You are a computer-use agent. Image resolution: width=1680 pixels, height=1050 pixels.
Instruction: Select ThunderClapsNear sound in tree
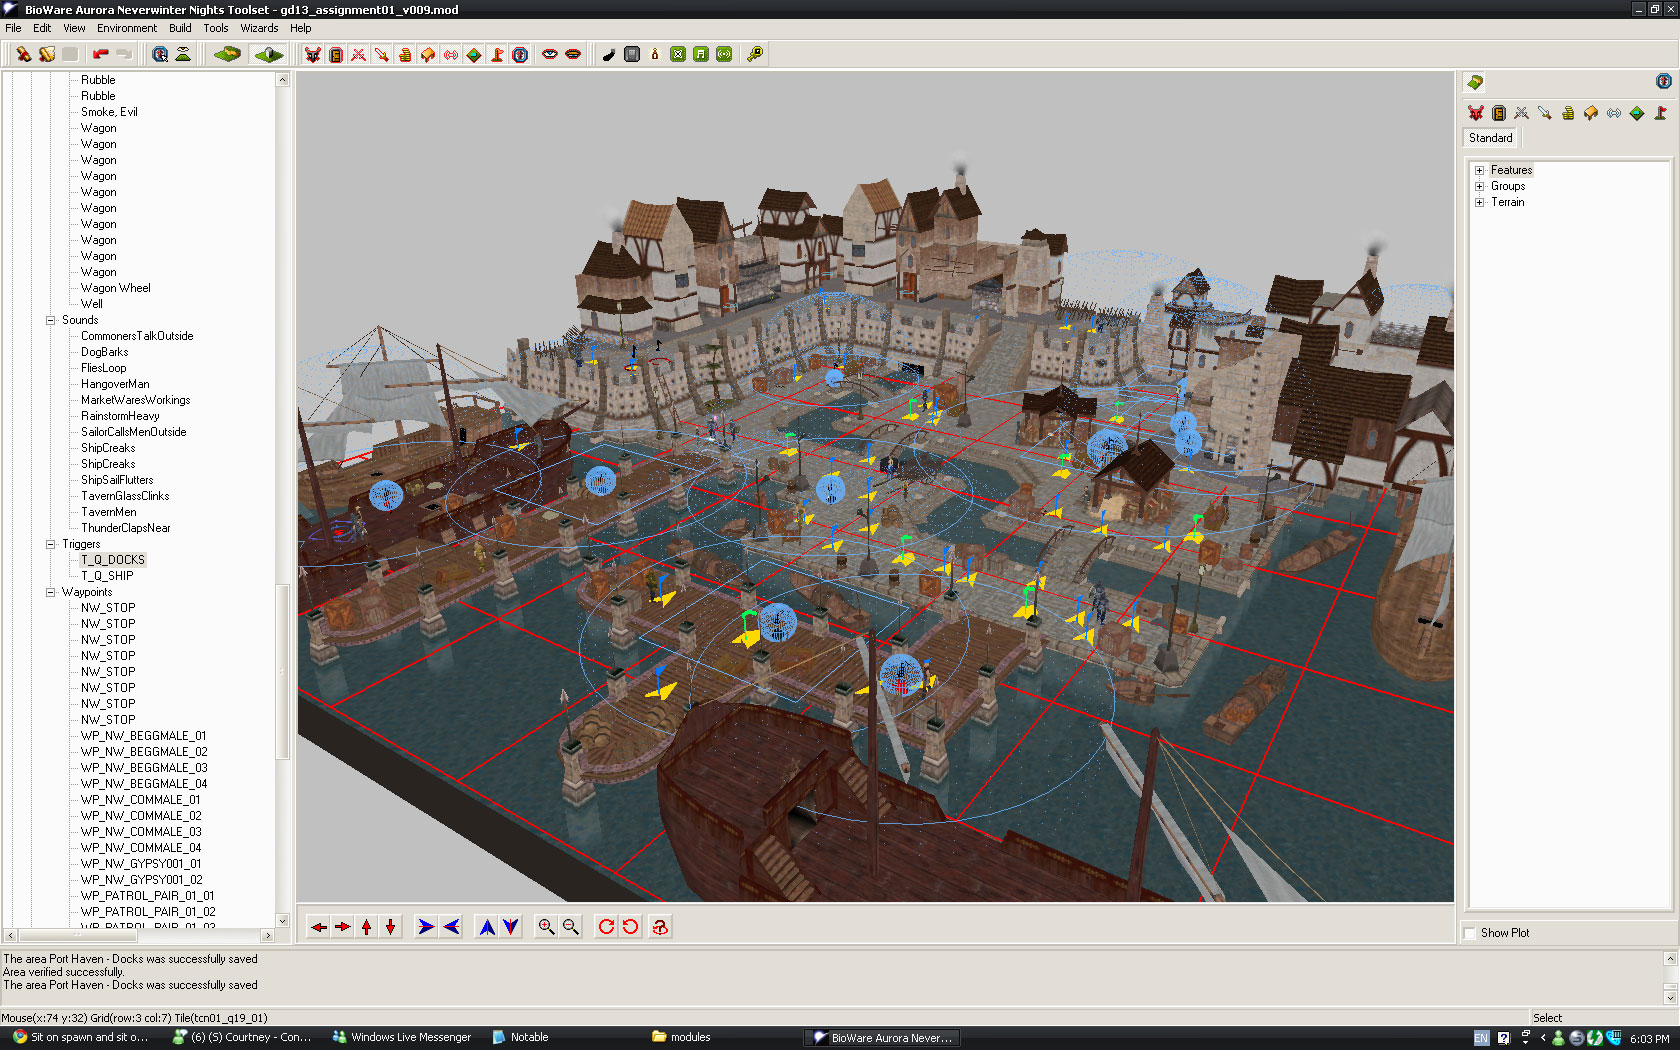(x=126, y=528)
